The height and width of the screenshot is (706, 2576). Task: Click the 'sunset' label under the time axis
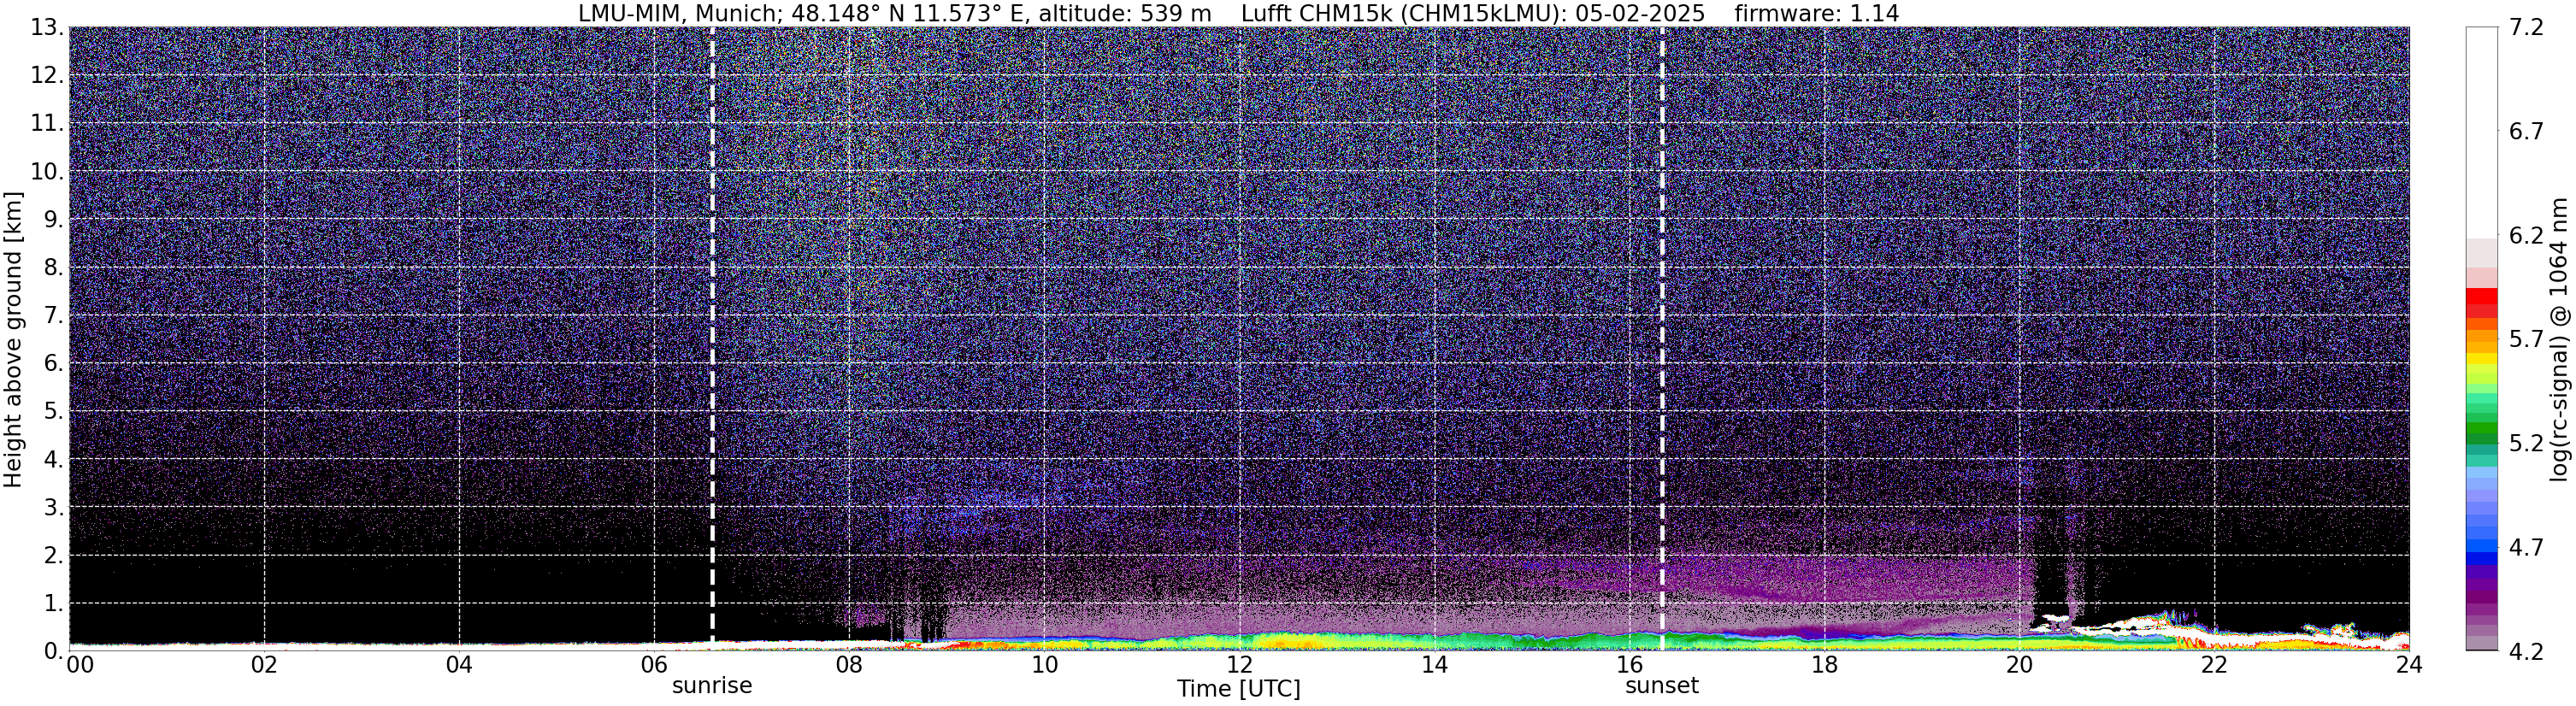pyautogui.click(x=1662, y=686)
